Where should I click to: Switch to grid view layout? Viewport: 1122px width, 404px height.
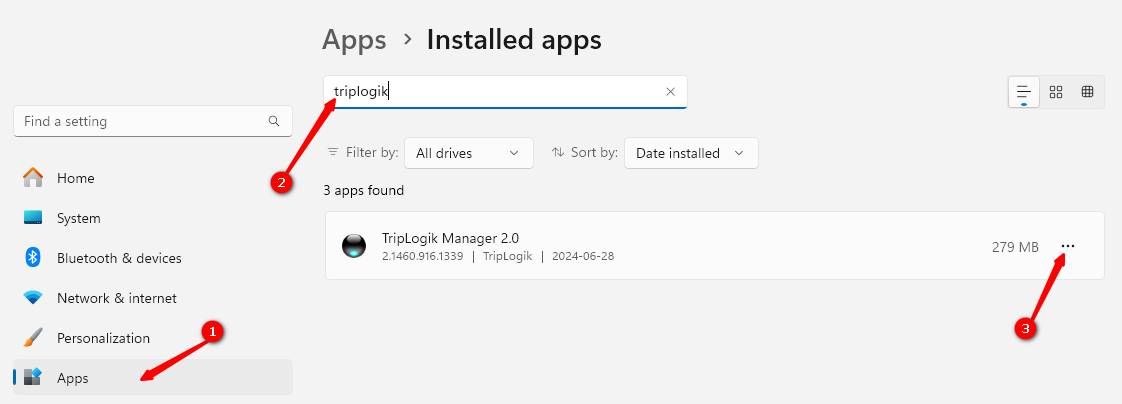1055,92
